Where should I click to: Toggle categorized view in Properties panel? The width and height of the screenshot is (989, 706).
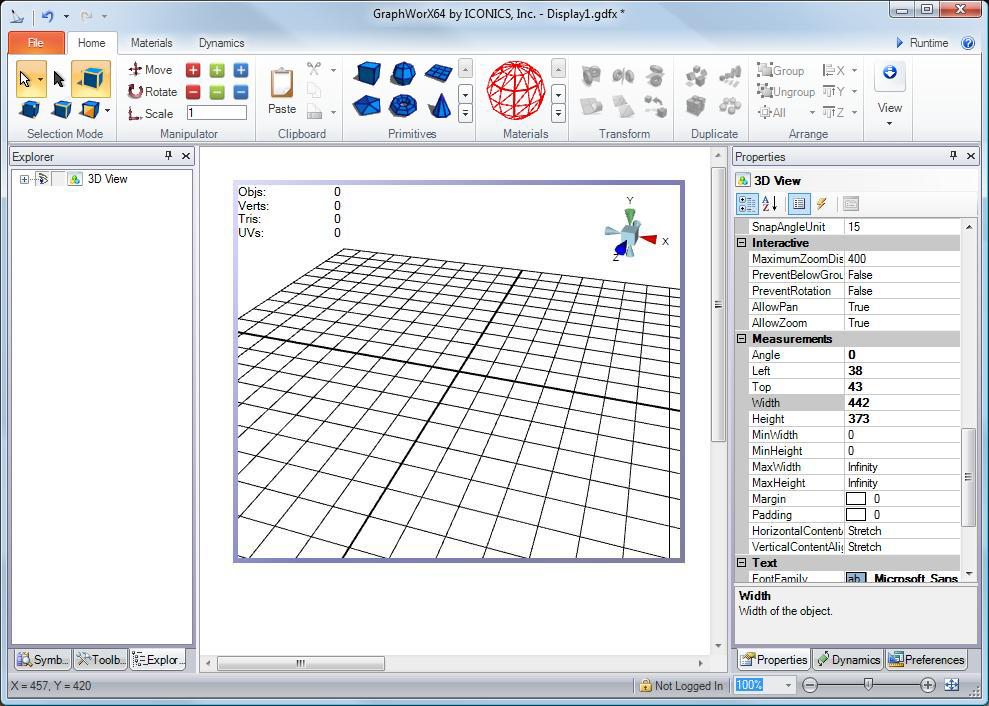747,204
